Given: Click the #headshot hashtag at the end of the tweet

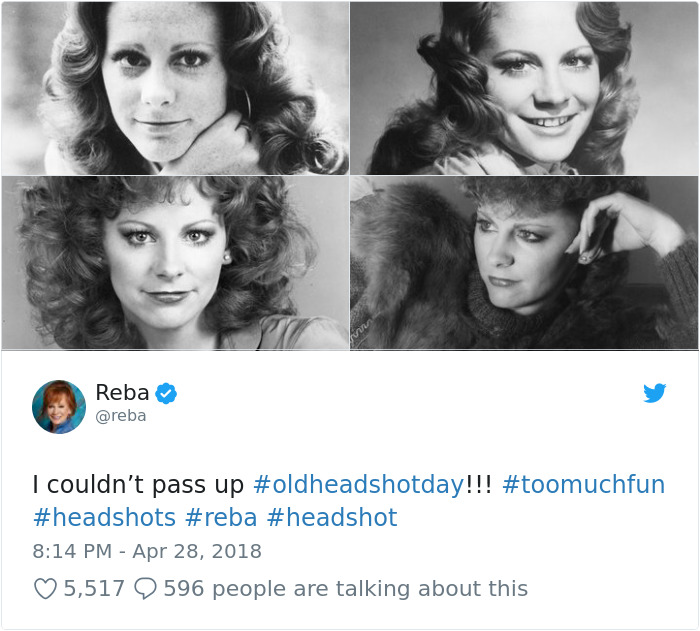Looking at the screenshot, I should tap(332, 518).
